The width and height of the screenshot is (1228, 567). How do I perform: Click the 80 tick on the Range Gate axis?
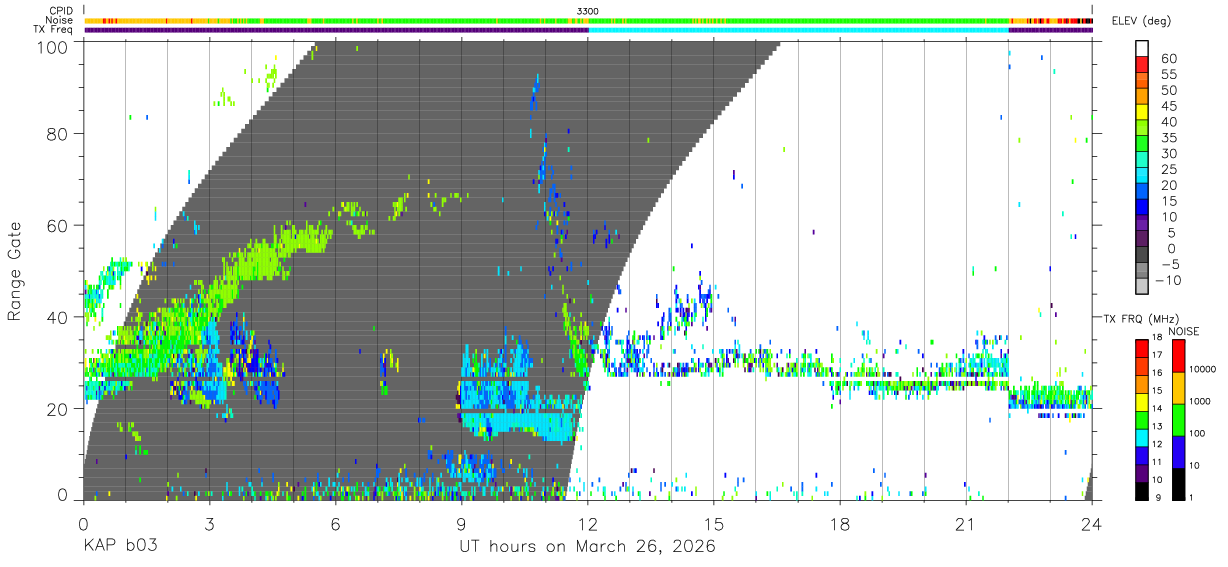click(x=58, y=133)
